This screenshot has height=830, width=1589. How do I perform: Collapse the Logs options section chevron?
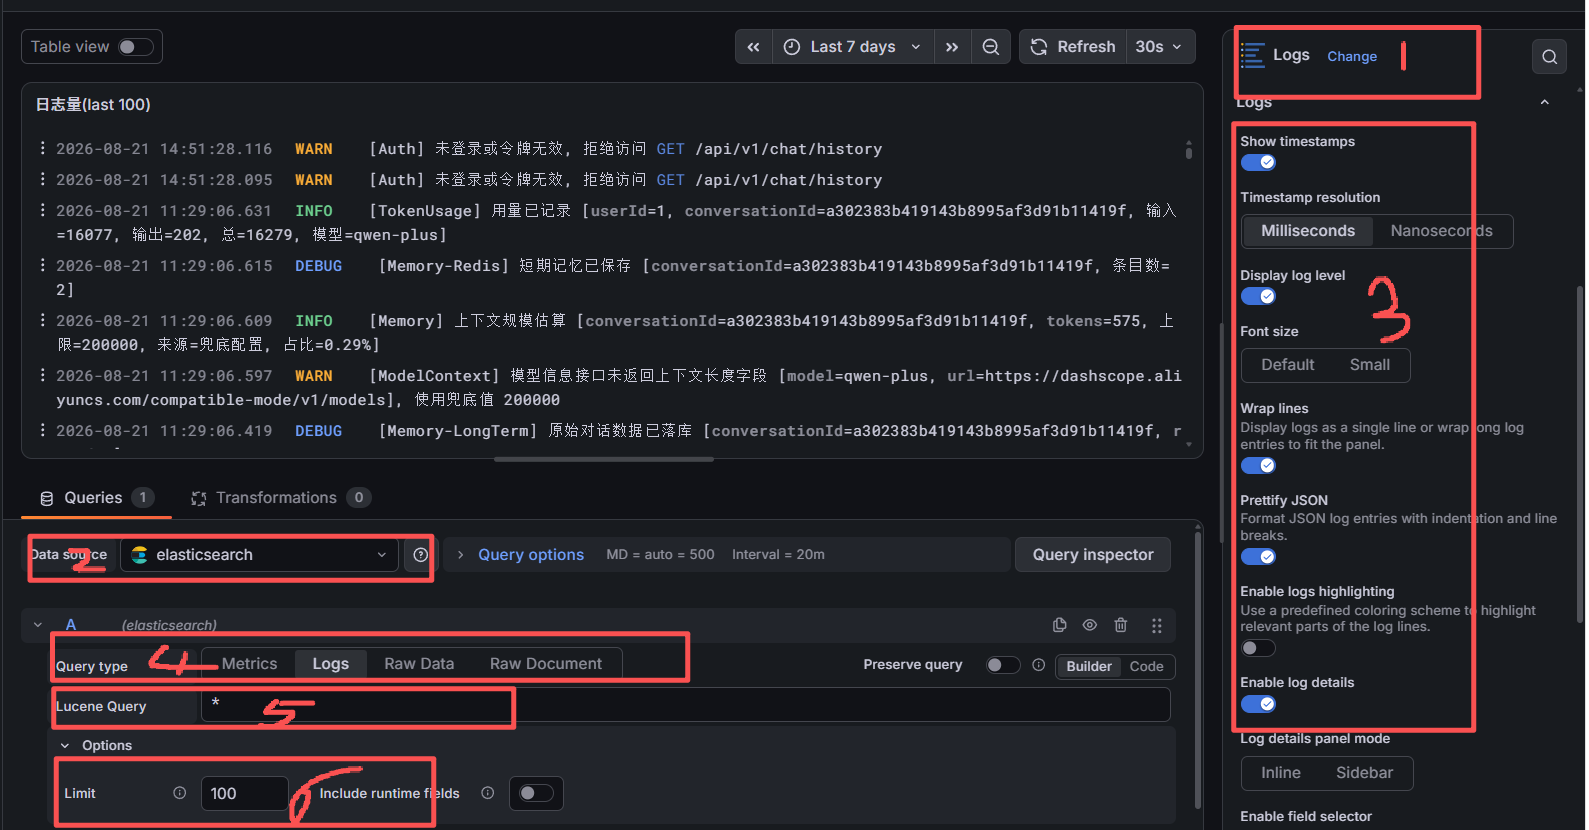tap(1545, 102)
